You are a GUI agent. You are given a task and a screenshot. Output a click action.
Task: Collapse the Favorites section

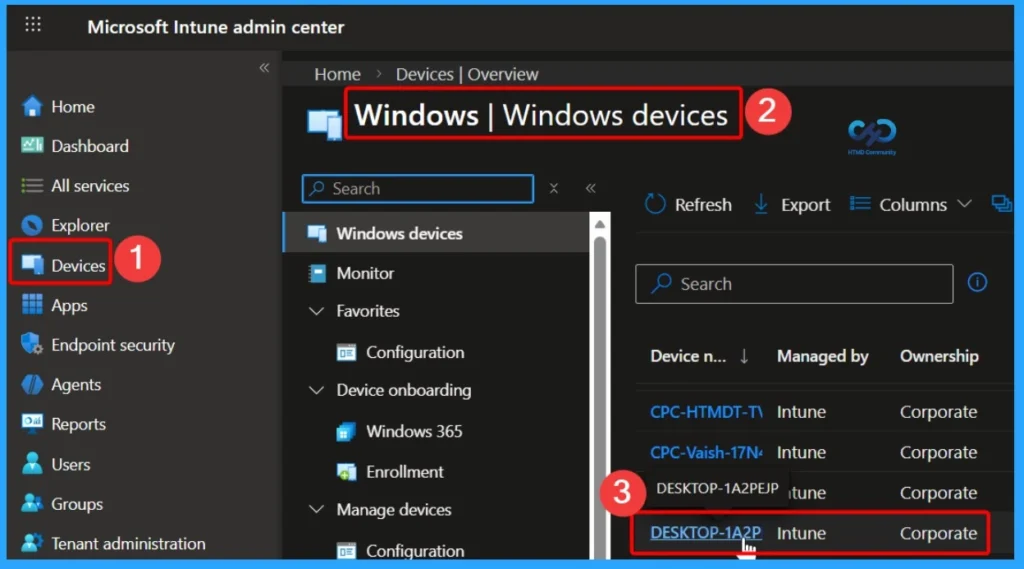[316, 311]
